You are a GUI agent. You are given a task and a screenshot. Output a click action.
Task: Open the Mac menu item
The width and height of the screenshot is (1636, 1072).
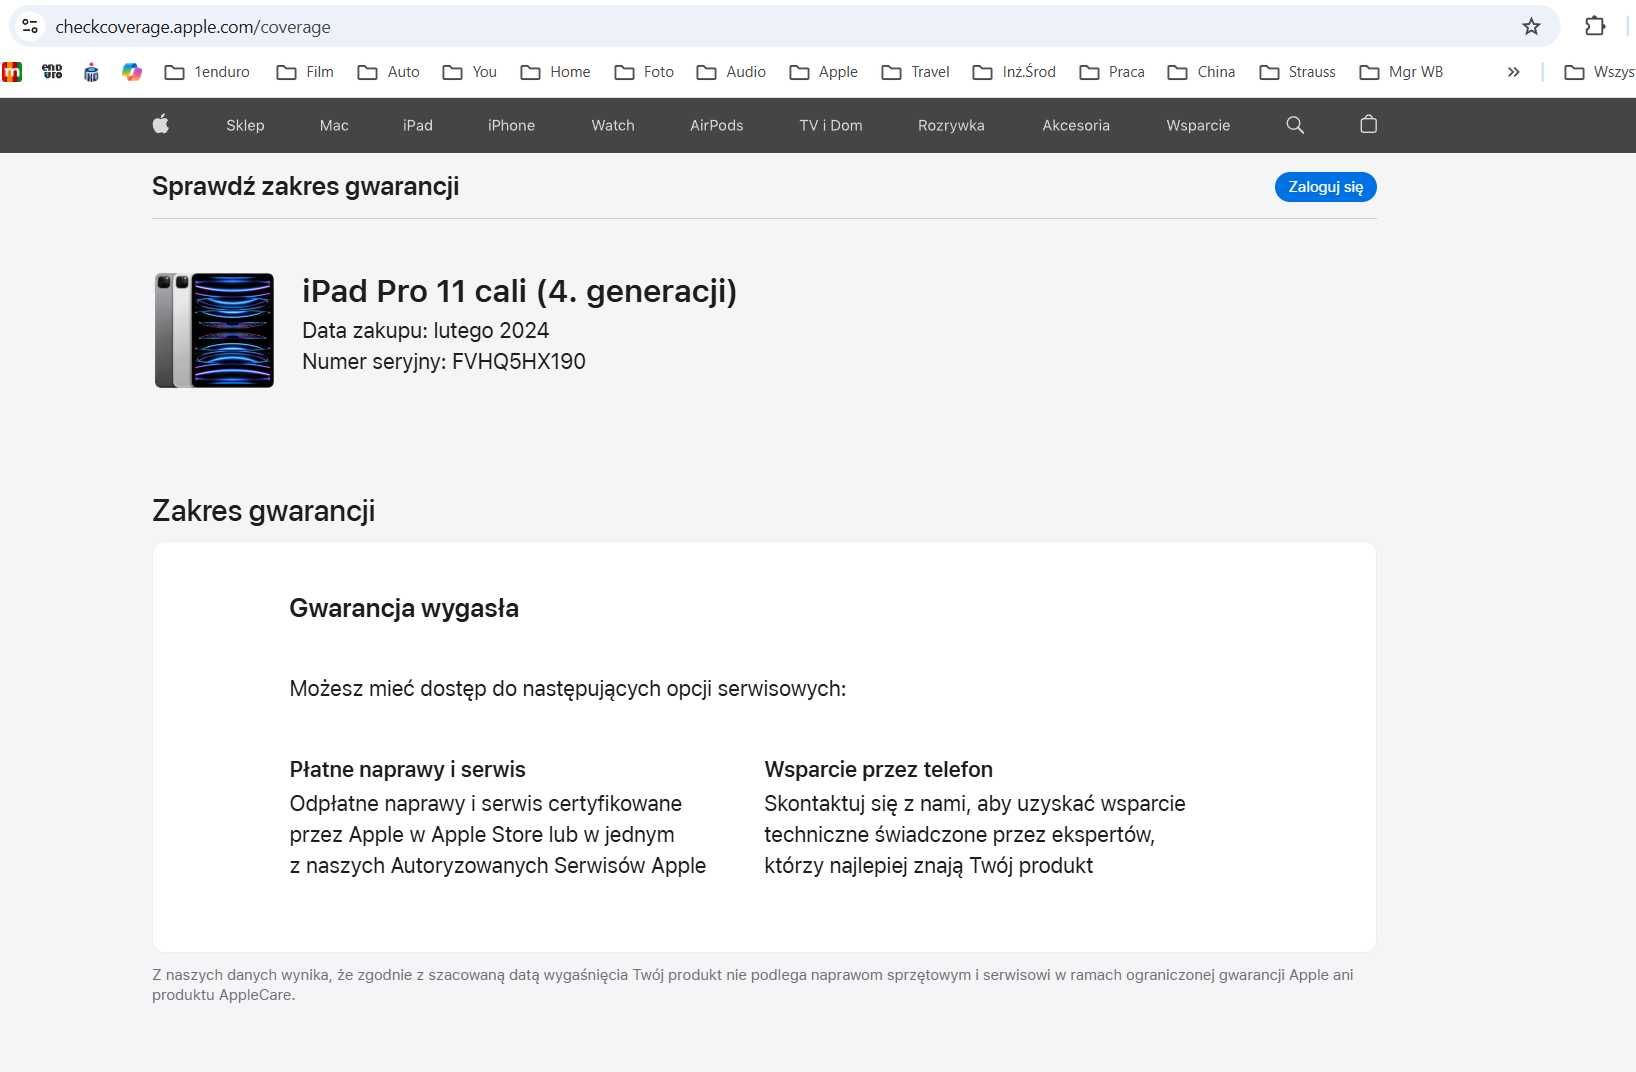click(x=334, y=125)
